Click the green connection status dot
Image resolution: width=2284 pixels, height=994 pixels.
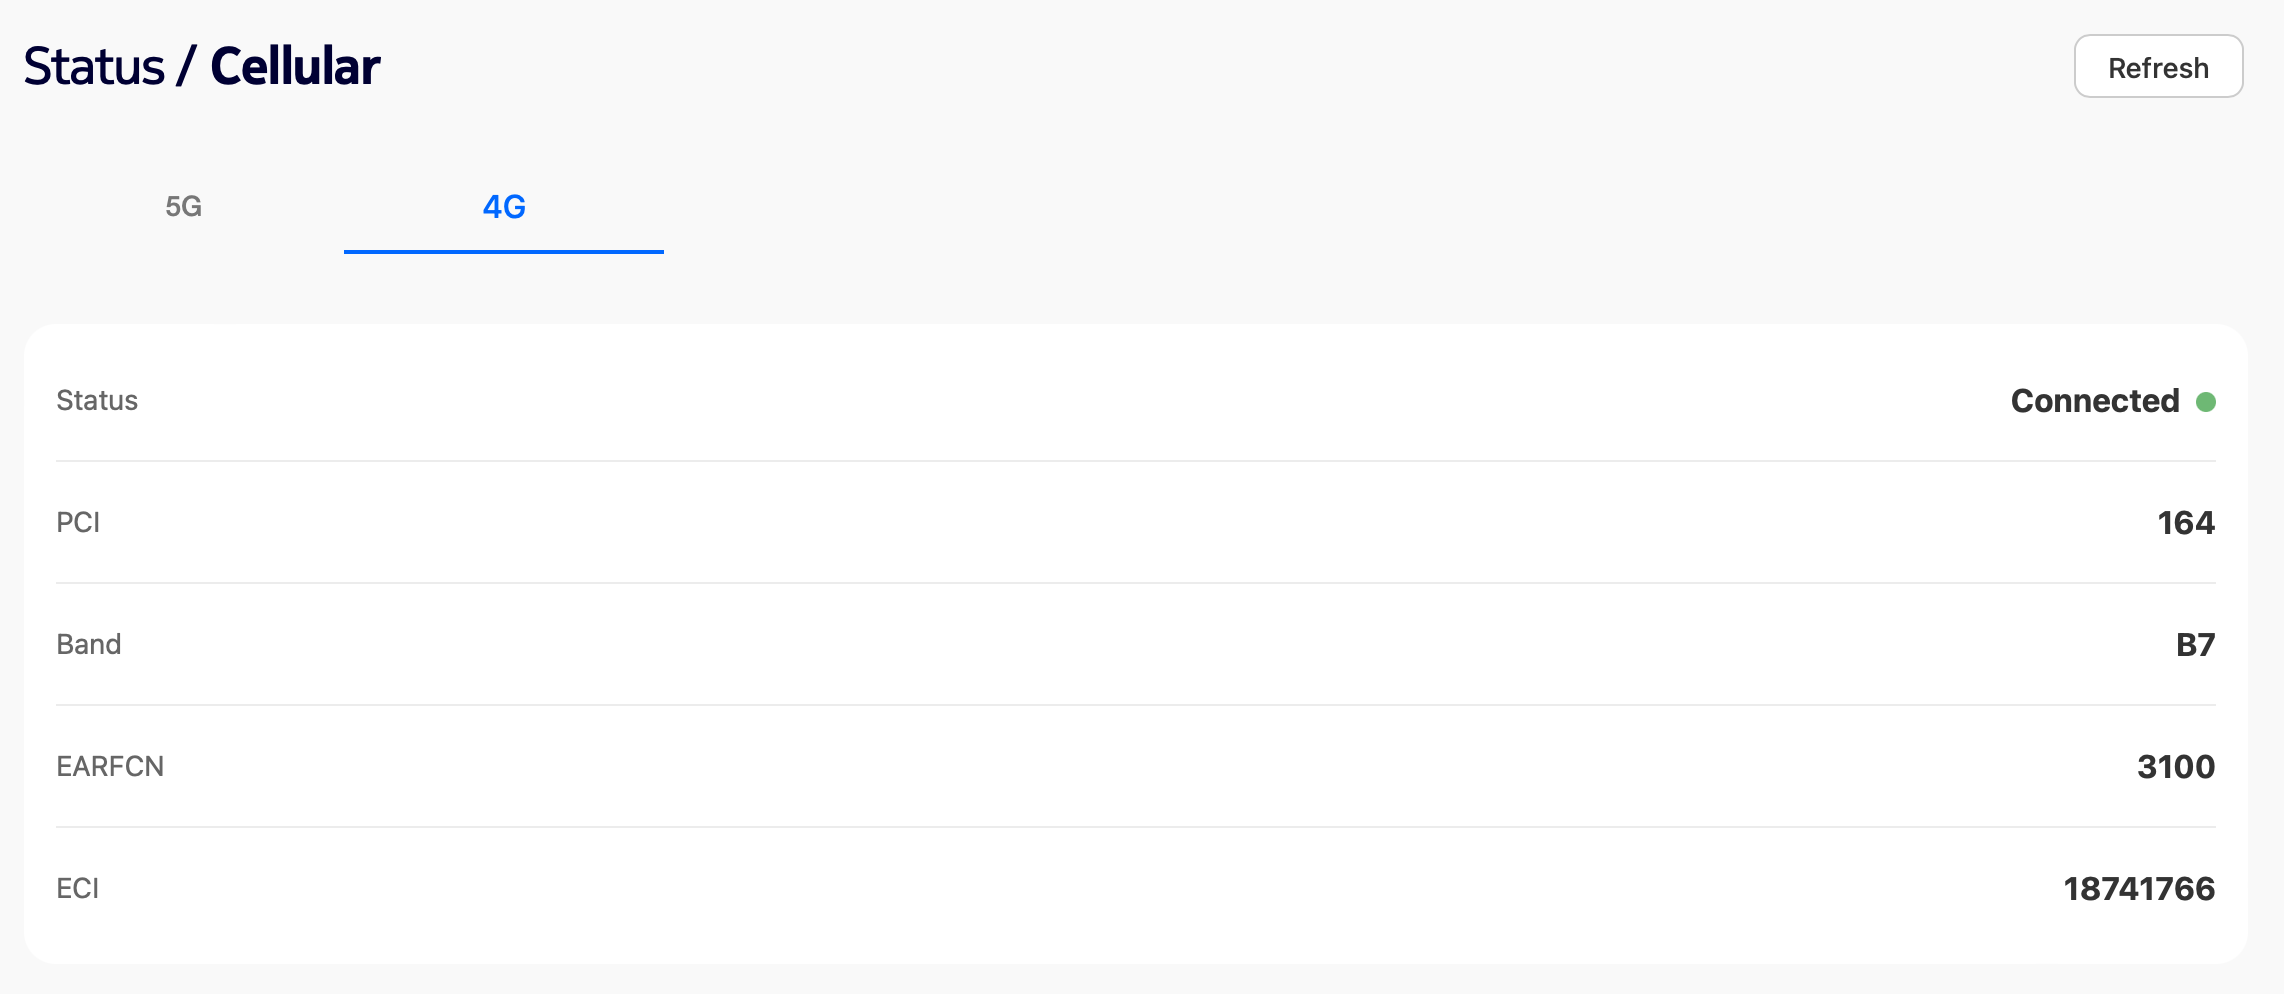(2205, 402)
